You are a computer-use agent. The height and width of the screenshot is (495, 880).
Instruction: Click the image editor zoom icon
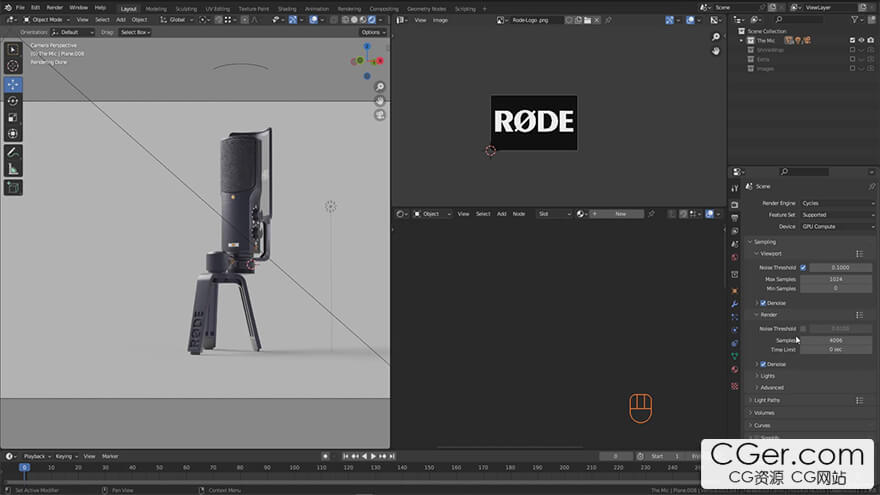pos(716,37)
